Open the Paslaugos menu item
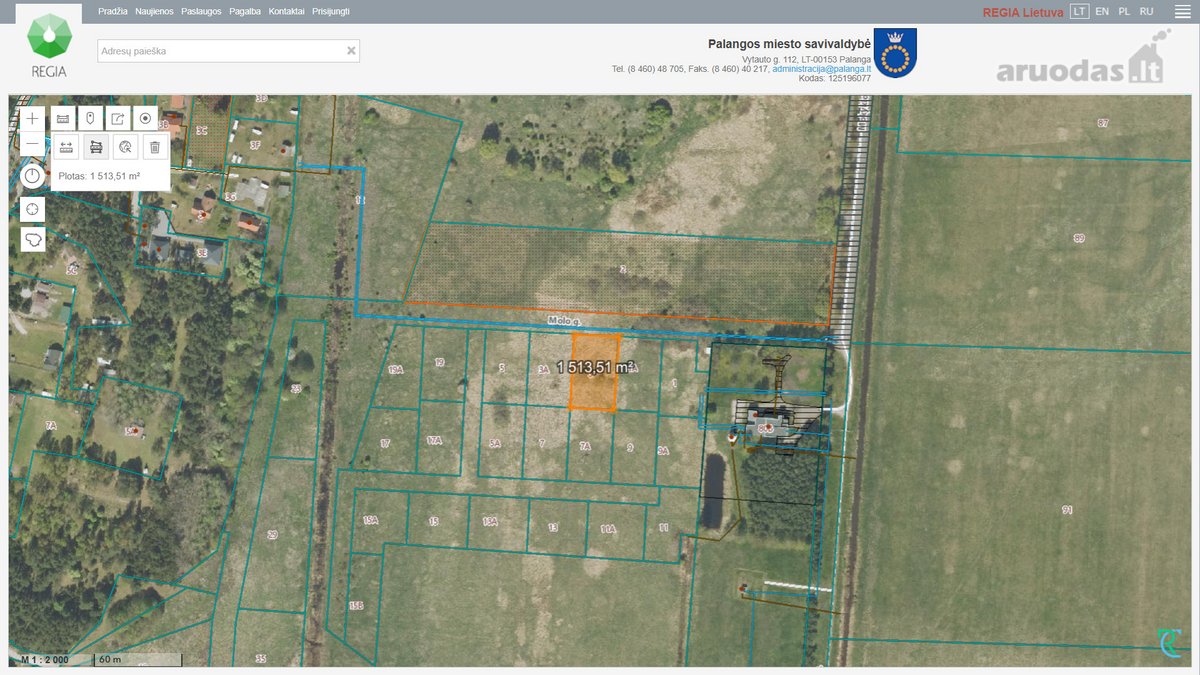This screenshot has height=675, width=1200. 202,11
